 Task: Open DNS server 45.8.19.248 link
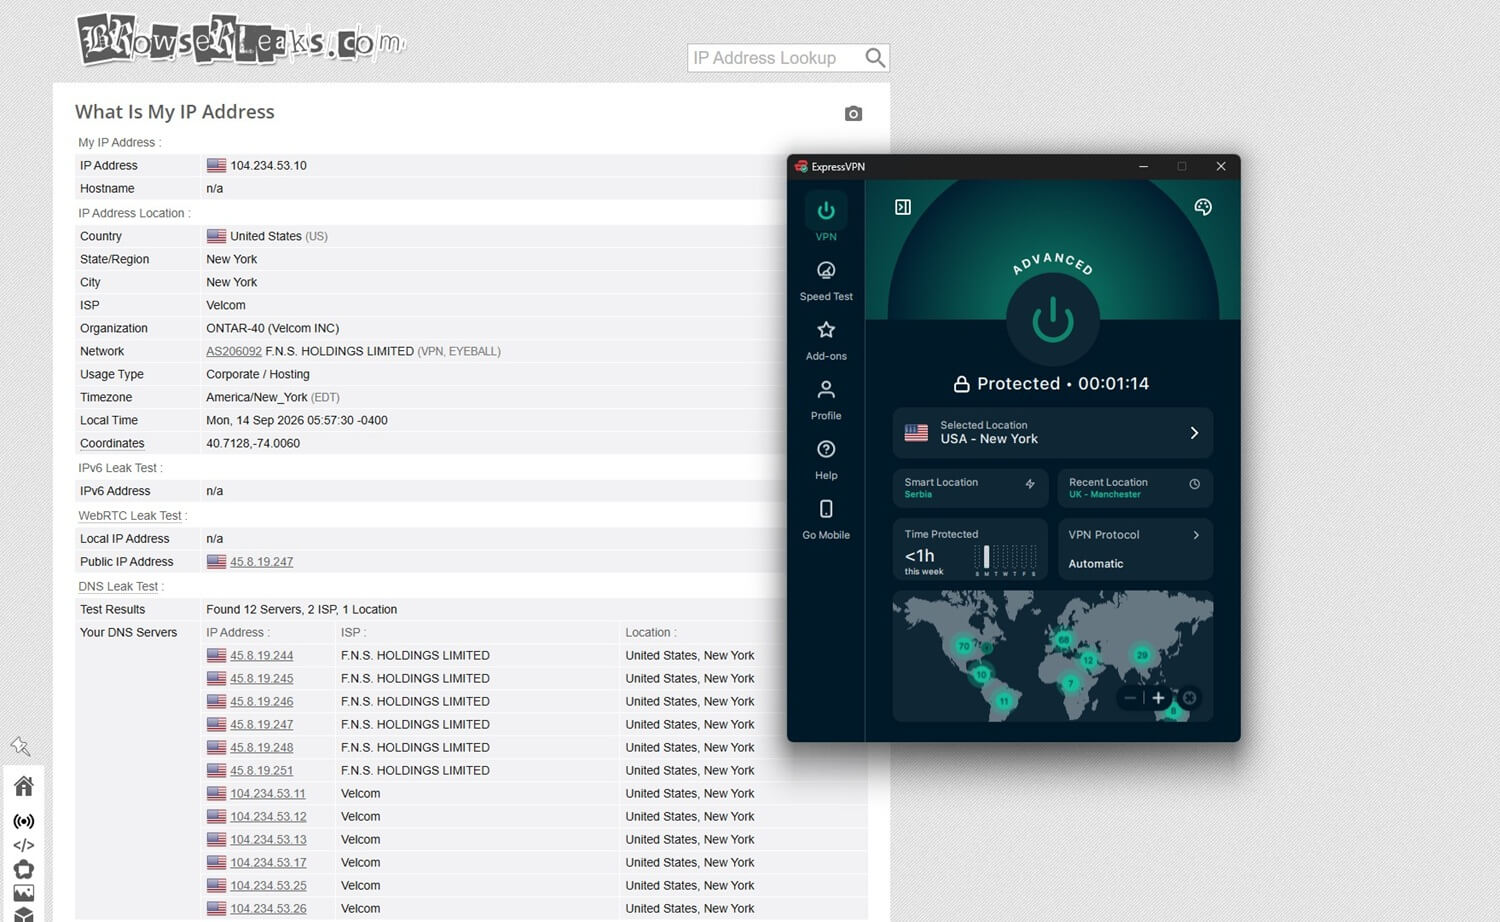tap(261, 748)
